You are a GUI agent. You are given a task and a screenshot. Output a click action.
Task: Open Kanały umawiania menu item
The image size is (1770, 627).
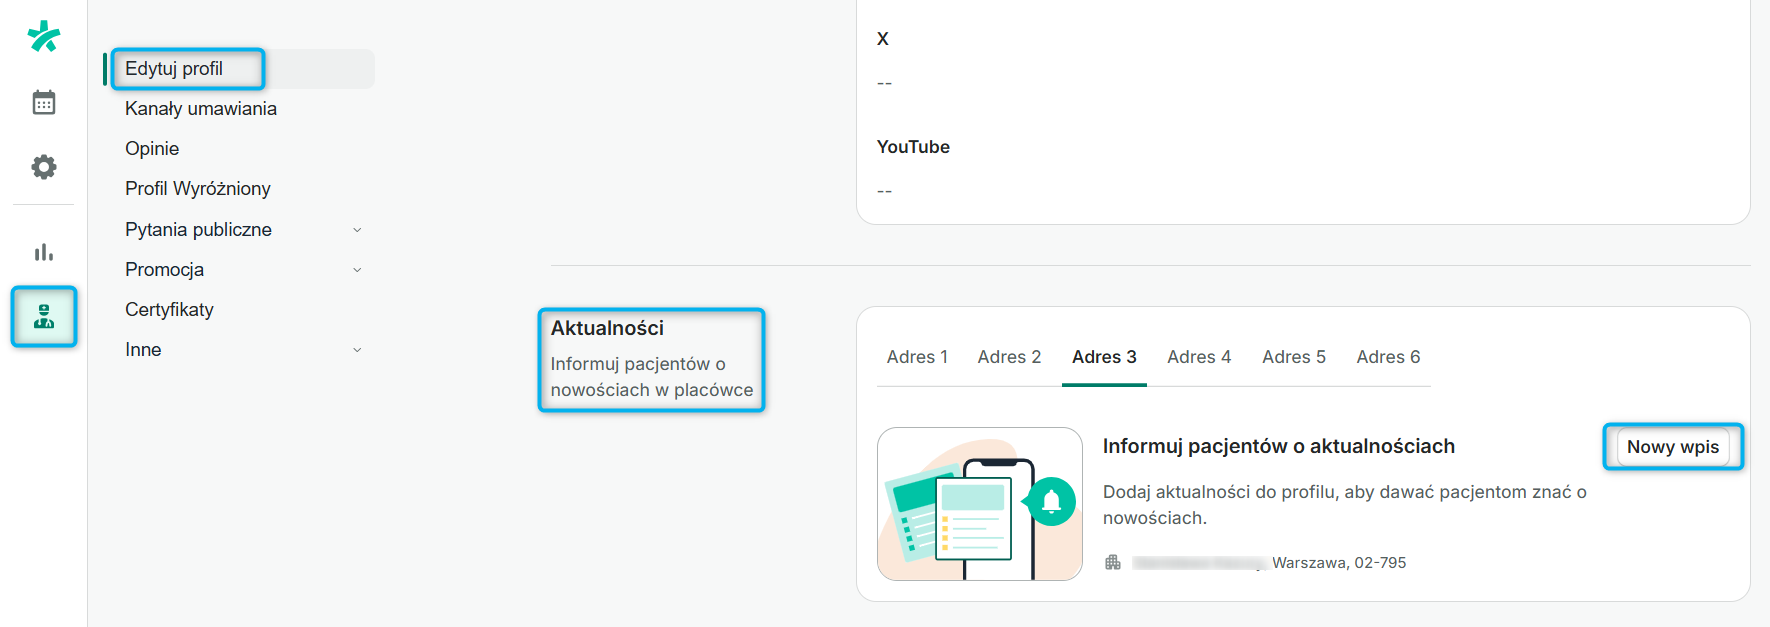pyautogui.click(x=201, y=109)
